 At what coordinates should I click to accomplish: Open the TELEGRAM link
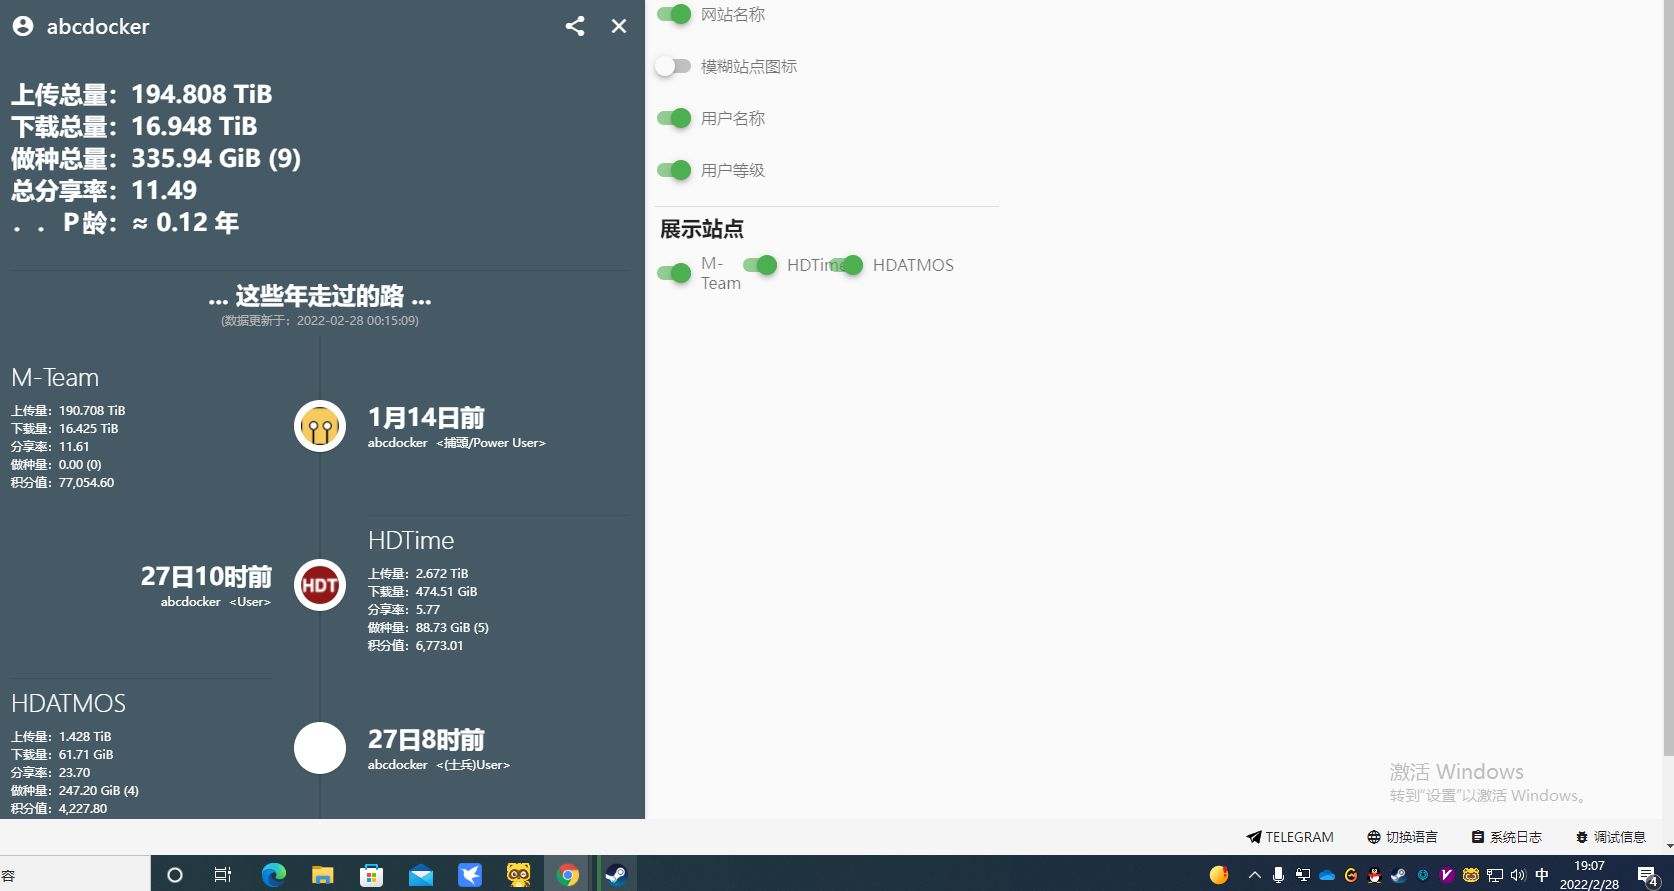[1290, 837]
